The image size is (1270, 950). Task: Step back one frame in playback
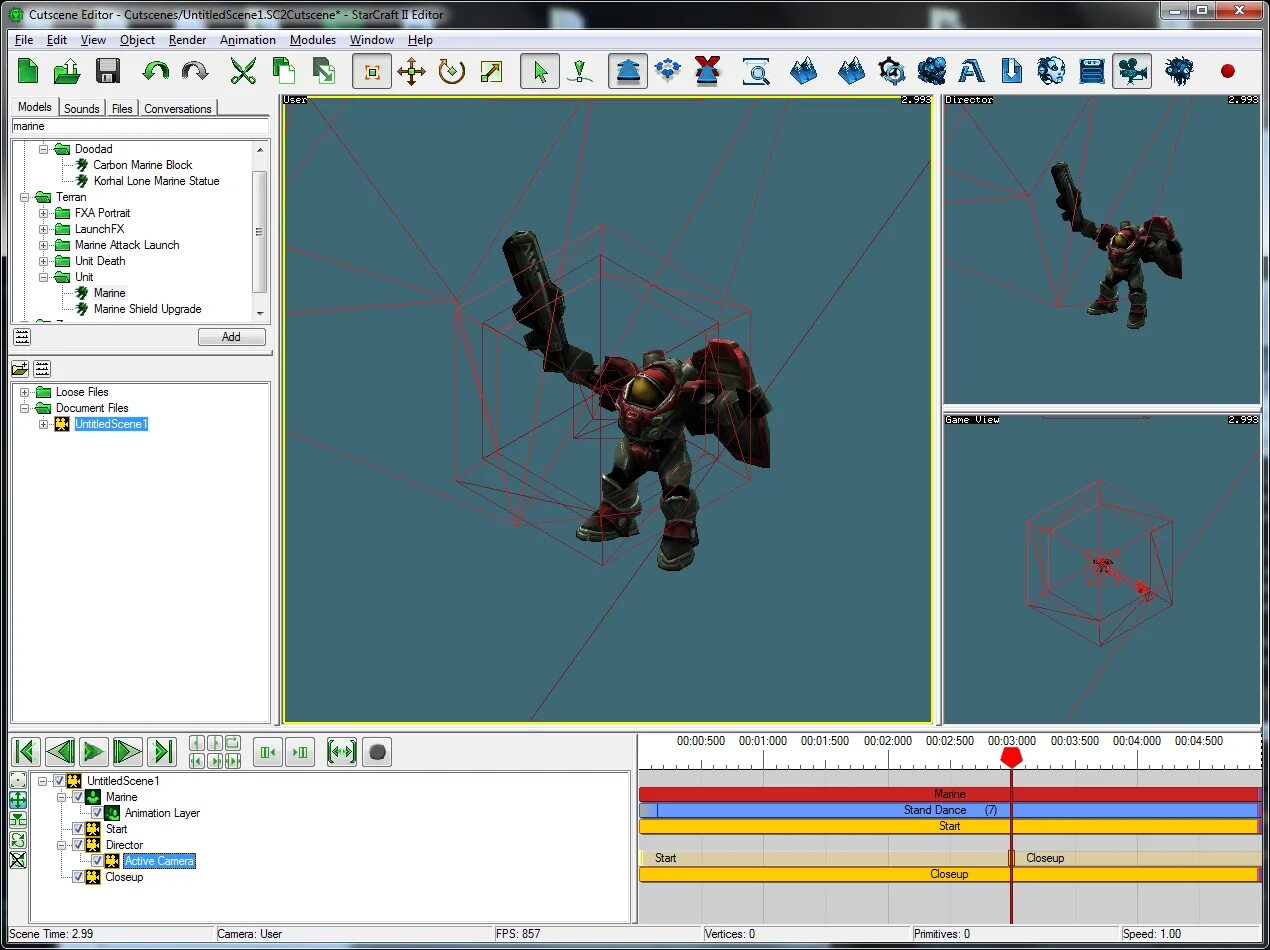tap(60, 752)
